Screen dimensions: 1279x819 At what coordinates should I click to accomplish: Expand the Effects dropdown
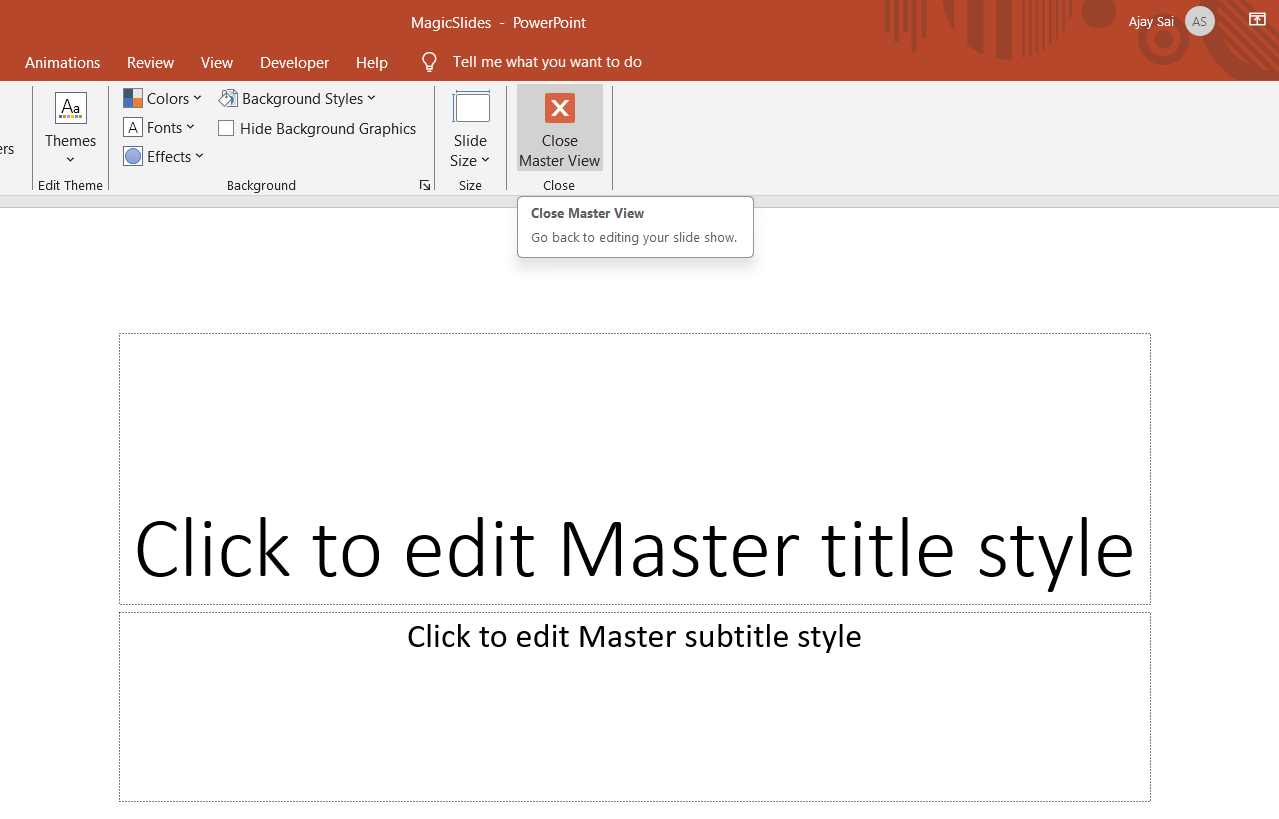(x=164, y=156)
